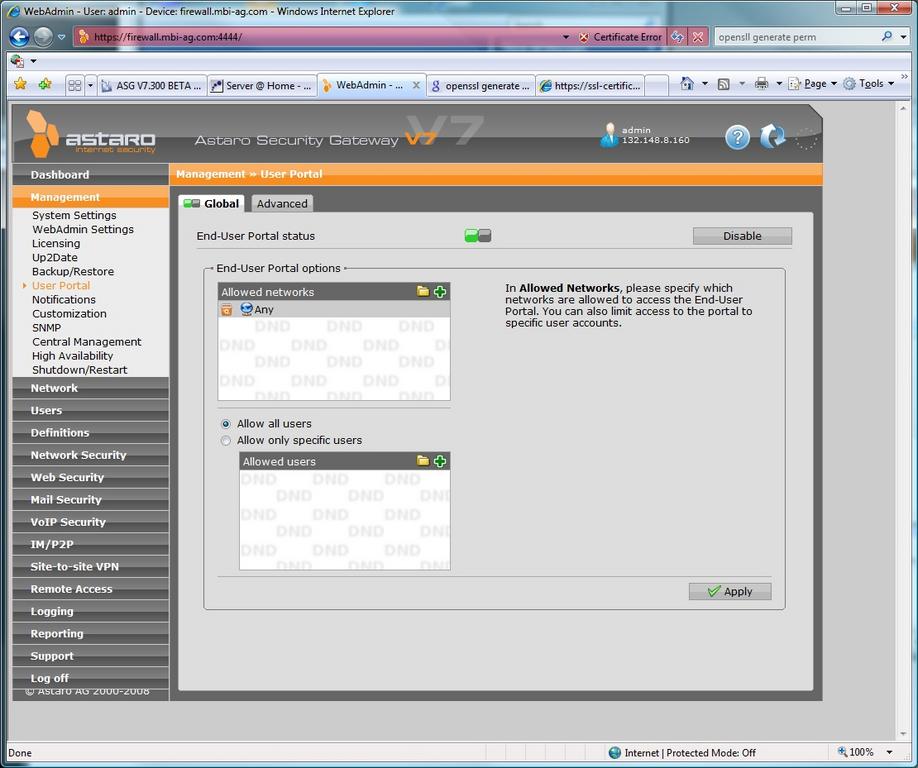Go back with the browser Back arrow
Viewport: 918px width, 768px height.
(x=19, y=37)
